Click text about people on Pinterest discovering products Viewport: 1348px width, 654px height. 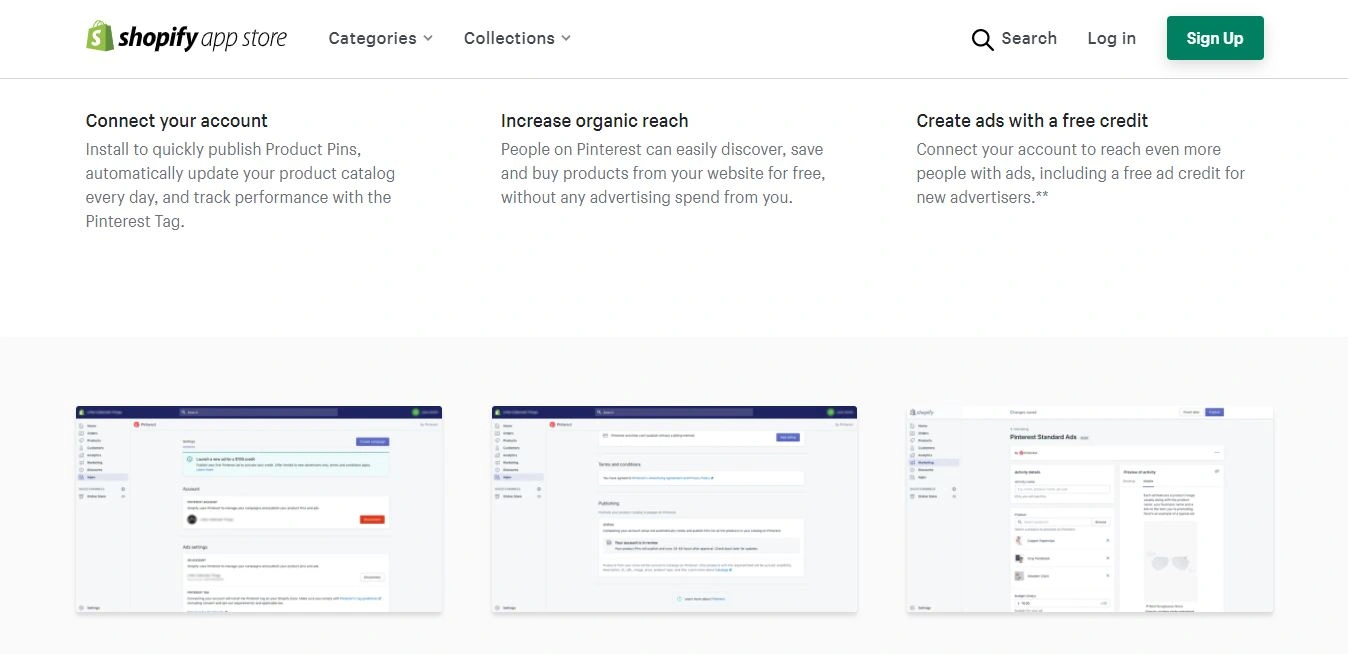point(663,173)
